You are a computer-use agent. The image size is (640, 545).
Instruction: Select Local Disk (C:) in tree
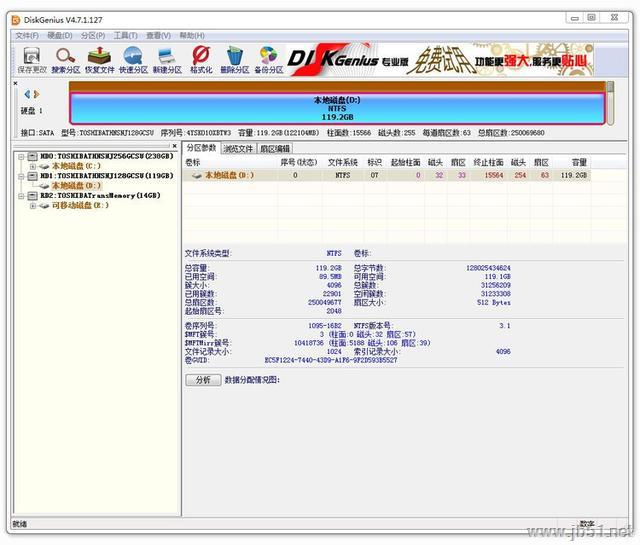click(76, 166)
